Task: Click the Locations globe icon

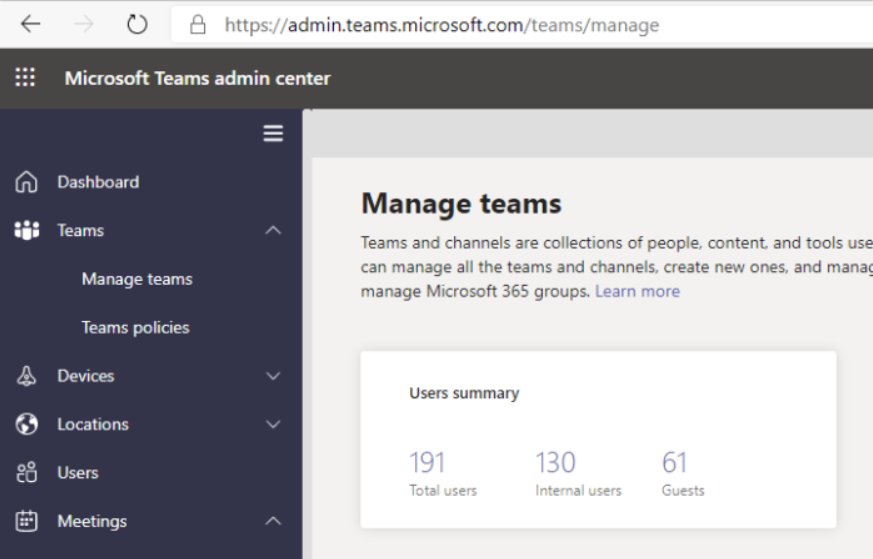Action: [27, 424]
